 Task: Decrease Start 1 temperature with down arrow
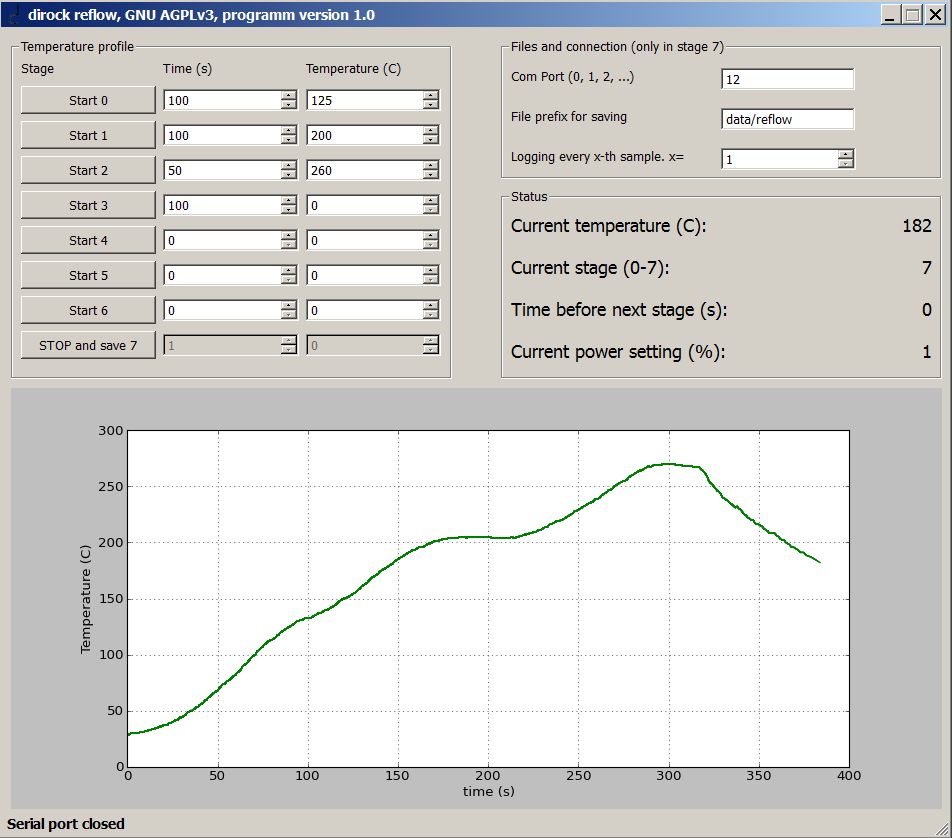pyautogui.click(x=431, y=140)
